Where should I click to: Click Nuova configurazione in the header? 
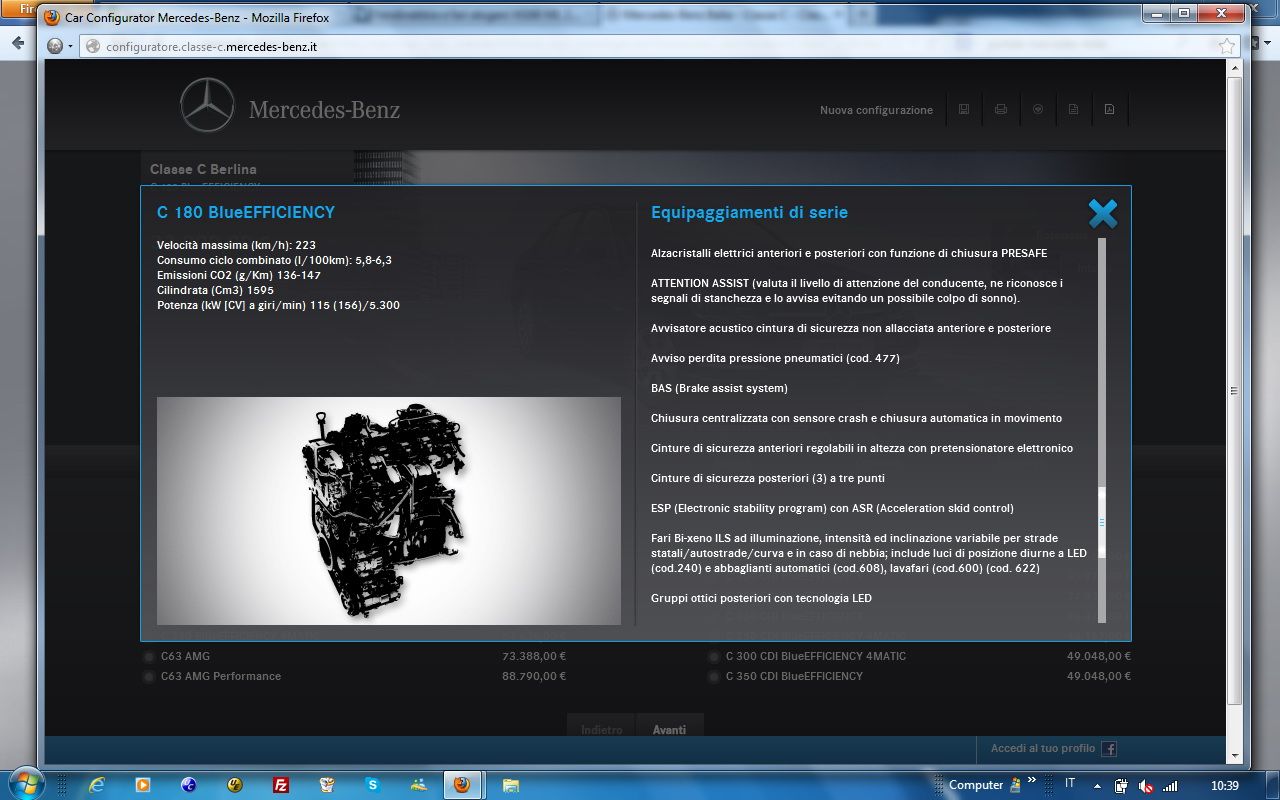point(876,110)
